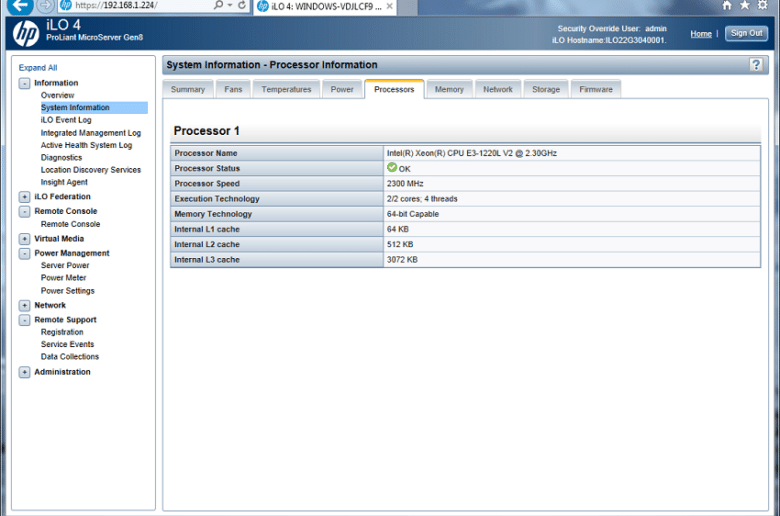Click the HP logo icon
Screen dimensions: 780x516
(25, 33)
